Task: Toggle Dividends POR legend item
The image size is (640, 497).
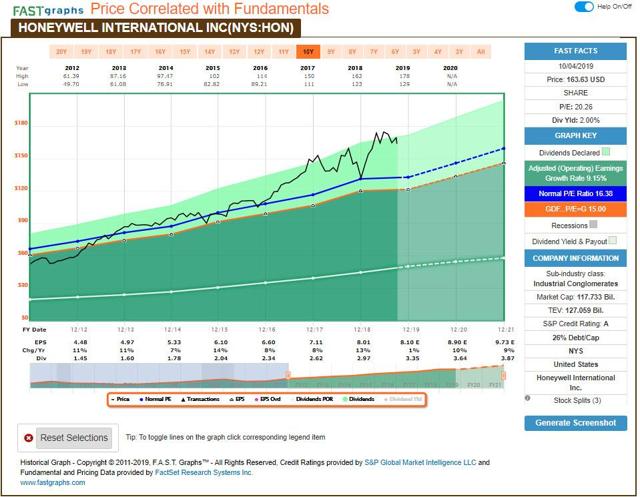Action: point(314,399)
